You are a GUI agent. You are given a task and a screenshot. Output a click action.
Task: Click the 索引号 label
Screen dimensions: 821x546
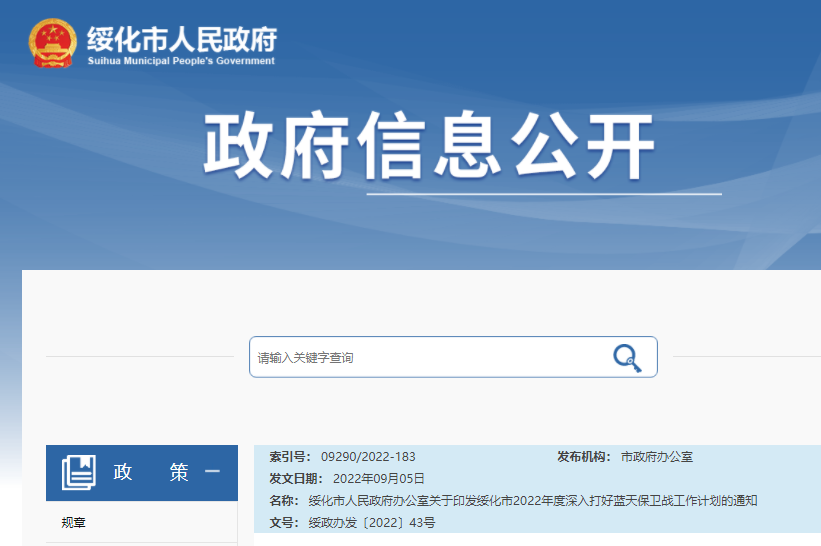coord(290,457)
